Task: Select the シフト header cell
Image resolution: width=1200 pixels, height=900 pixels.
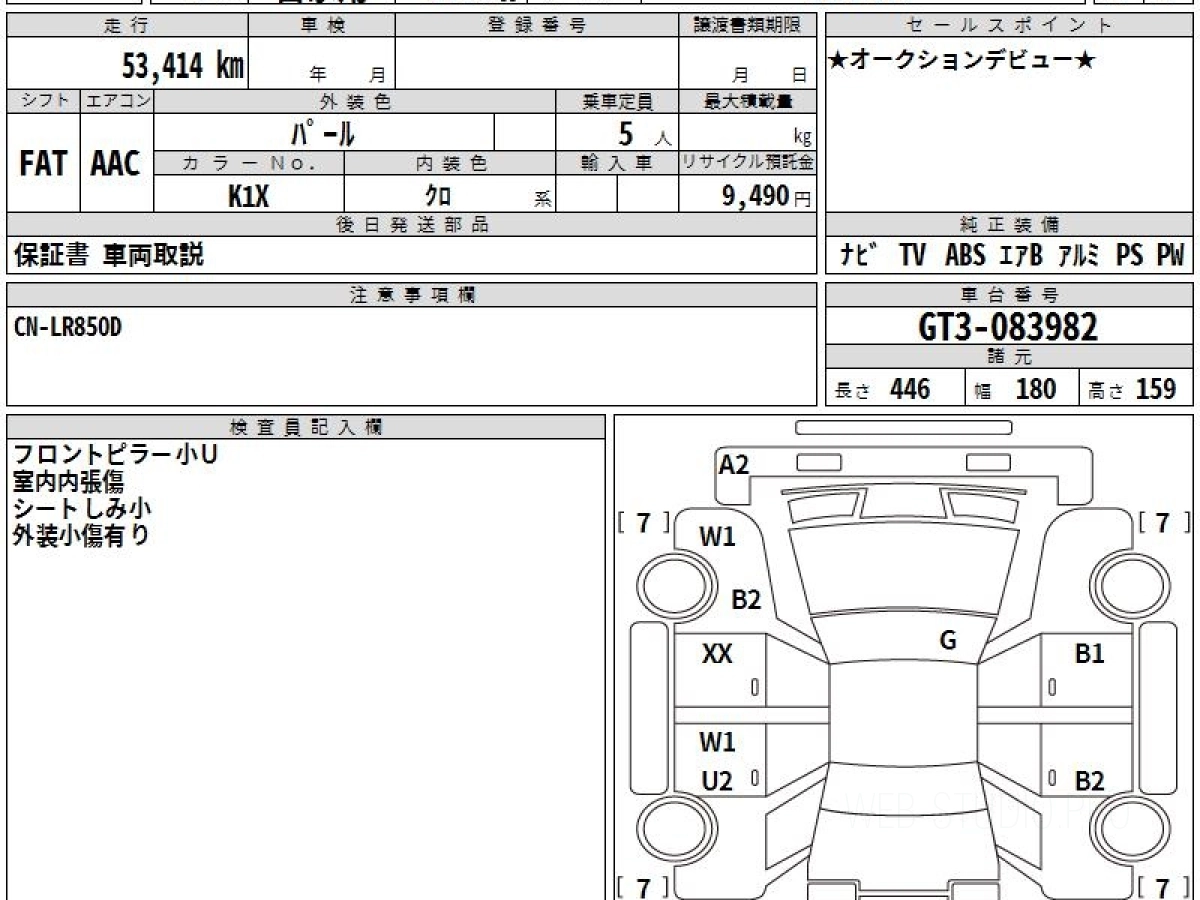Action: 43,101
